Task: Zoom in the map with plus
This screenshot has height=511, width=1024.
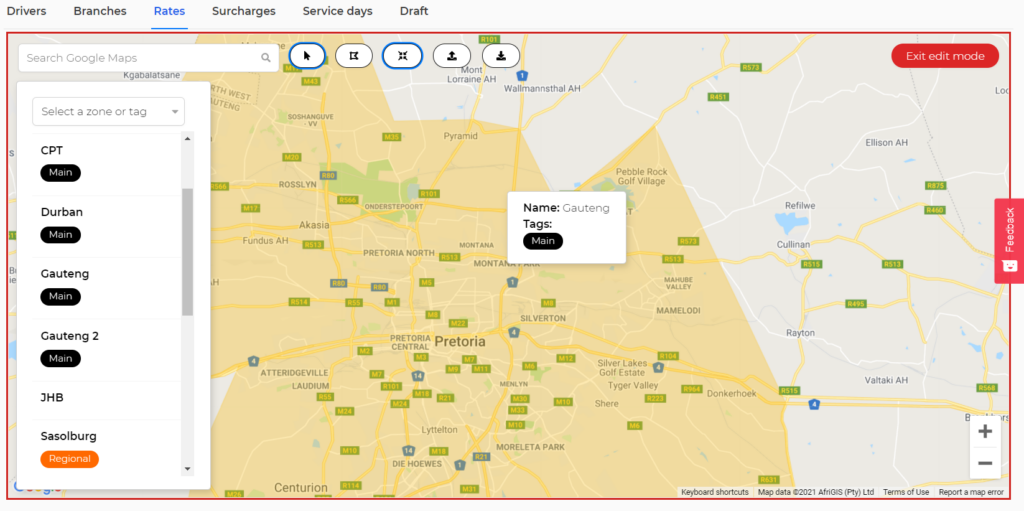Action: tap(985, 431)
